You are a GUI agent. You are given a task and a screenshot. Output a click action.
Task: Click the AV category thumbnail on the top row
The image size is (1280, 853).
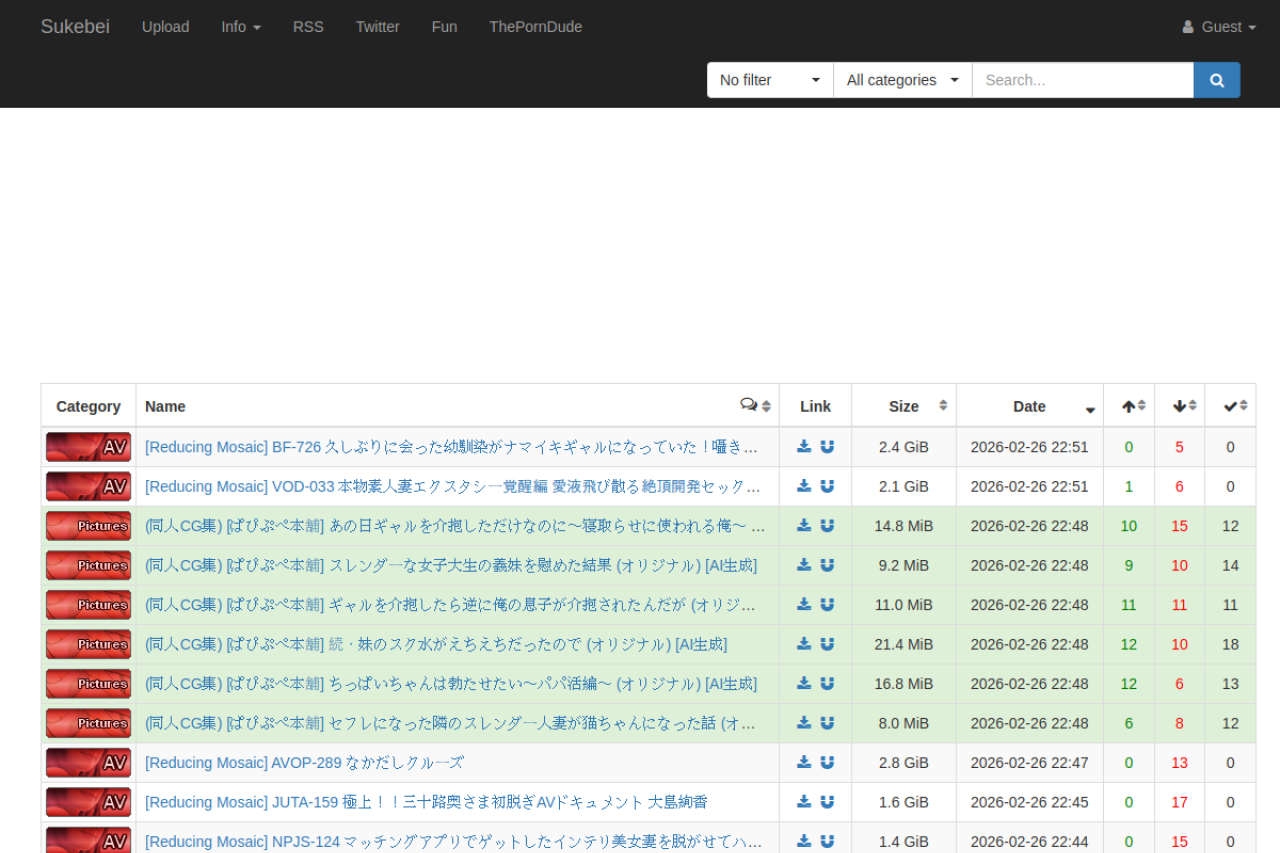click(88, 447)
